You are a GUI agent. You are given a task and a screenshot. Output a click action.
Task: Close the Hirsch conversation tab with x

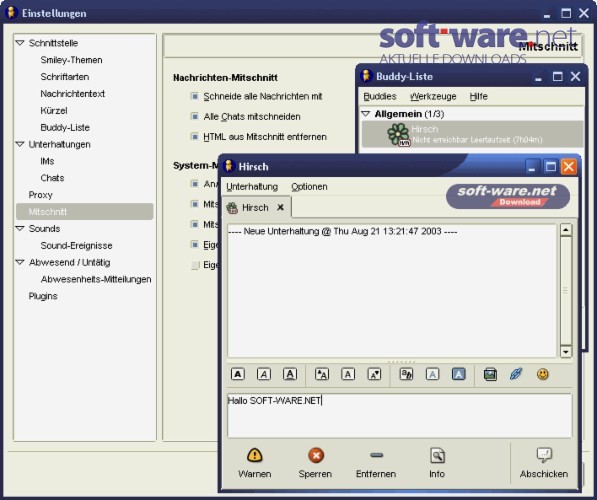pyautogui.click(x=281, y=207)
